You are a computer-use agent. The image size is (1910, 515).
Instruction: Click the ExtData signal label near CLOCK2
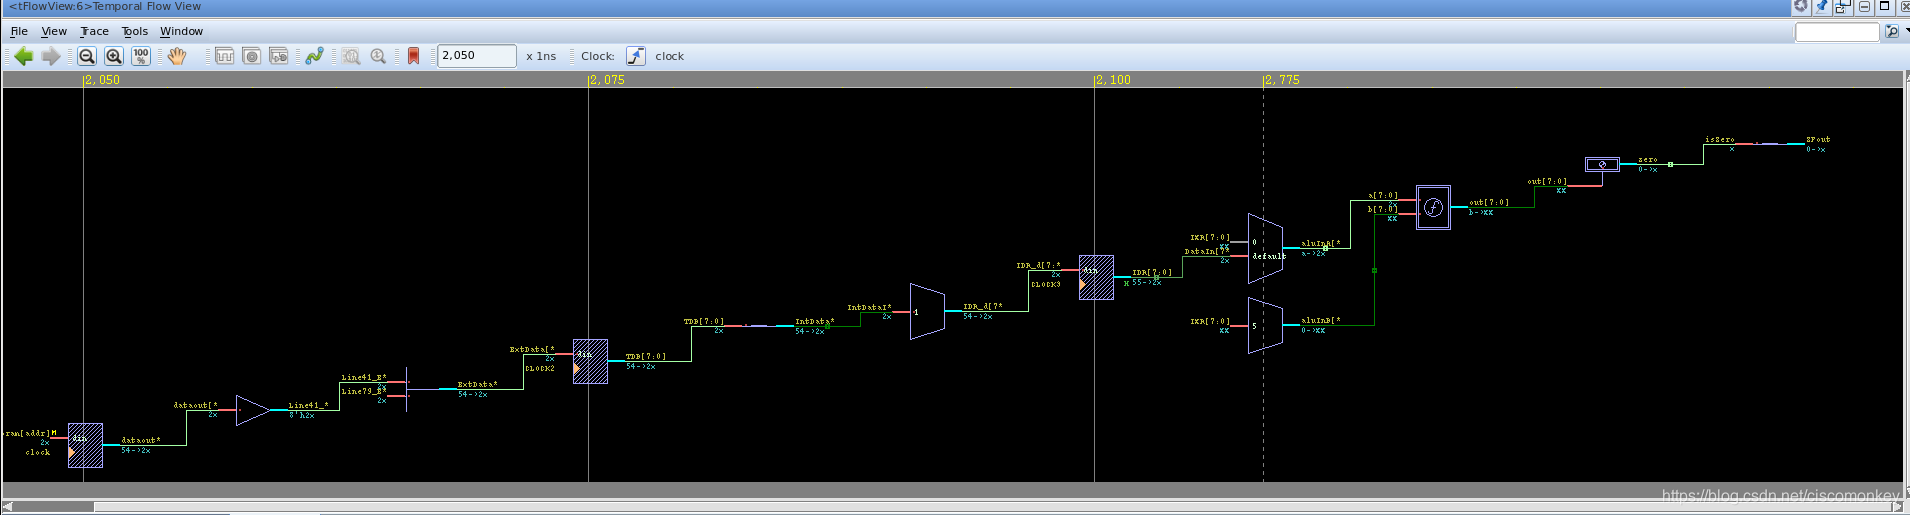click(531, 350)
